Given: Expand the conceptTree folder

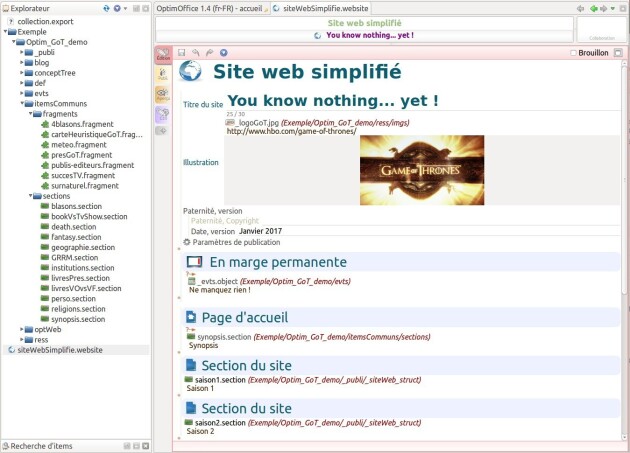Looking at the screenshot, I should point(22,73).
